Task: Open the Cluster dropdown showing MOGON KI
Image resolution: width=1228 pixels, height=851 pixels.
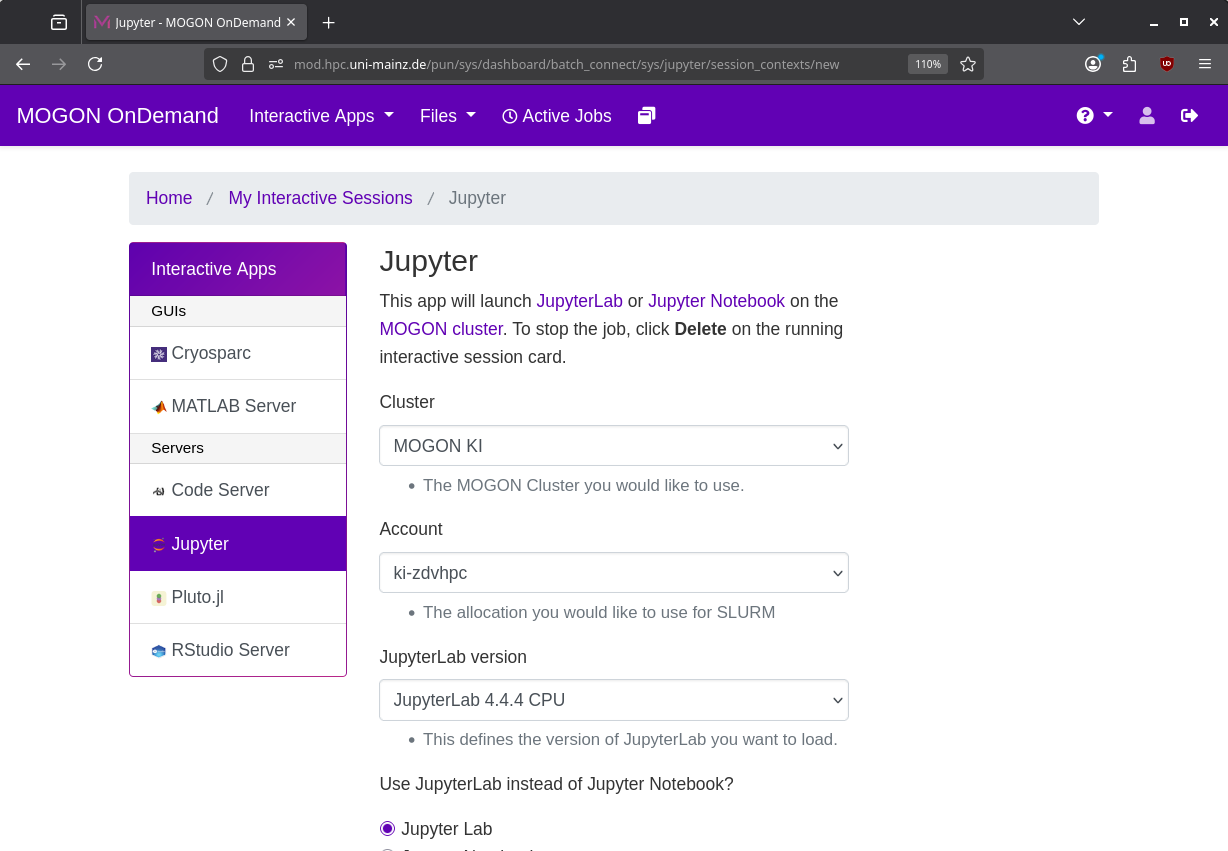Action: click(614, 446)
